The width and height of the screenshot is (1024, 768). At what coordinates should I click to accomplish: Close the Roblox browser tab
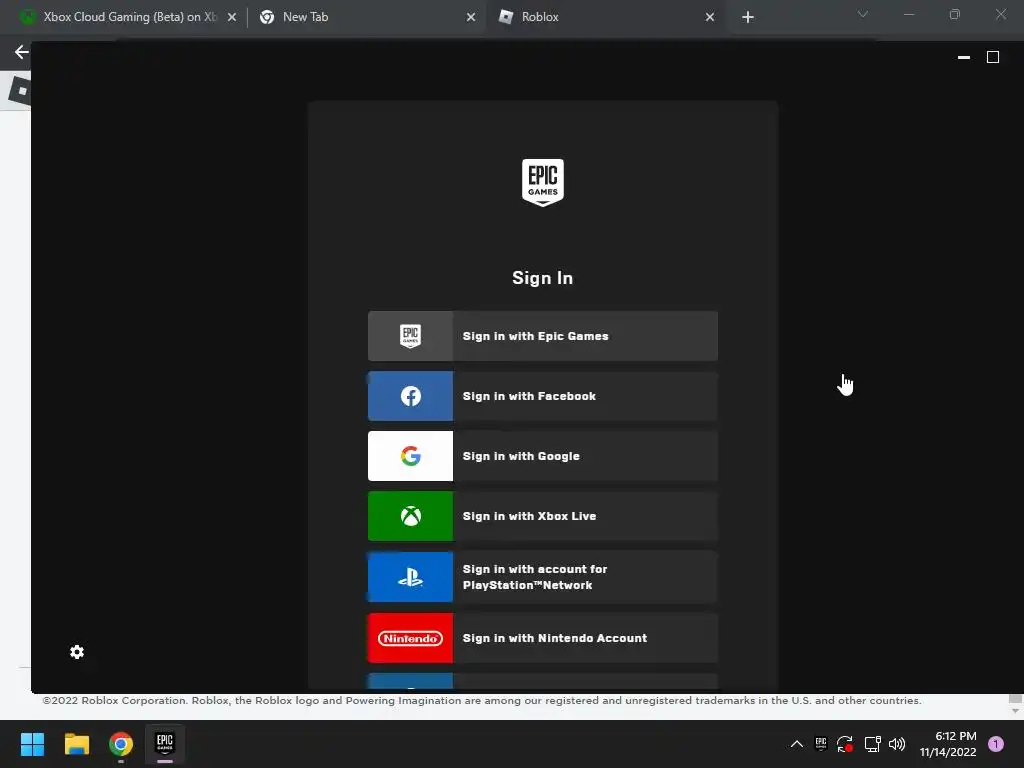[x=710, y=17]
